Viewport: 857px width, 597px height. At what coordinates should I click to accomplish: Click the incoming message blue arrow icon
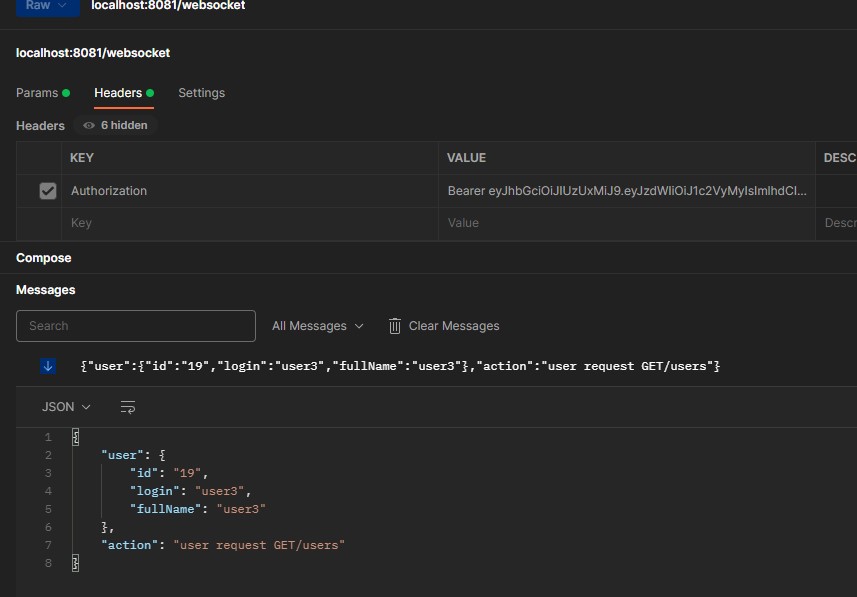pyautogui.click(x=48, y=366)
